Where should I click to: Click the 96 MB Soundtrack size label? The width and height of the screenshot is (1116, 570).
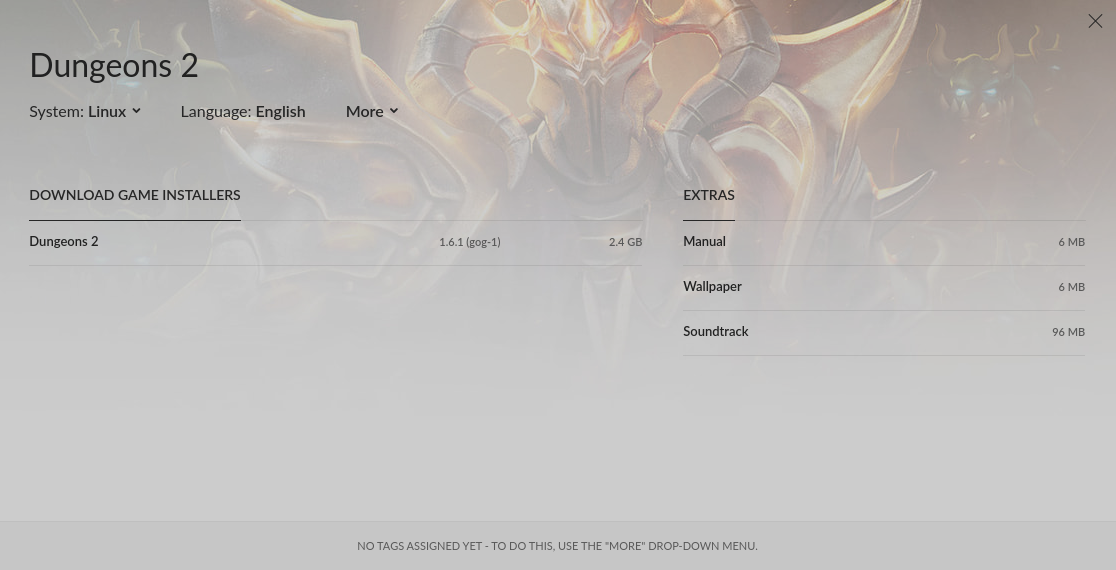click(1068, 332)
